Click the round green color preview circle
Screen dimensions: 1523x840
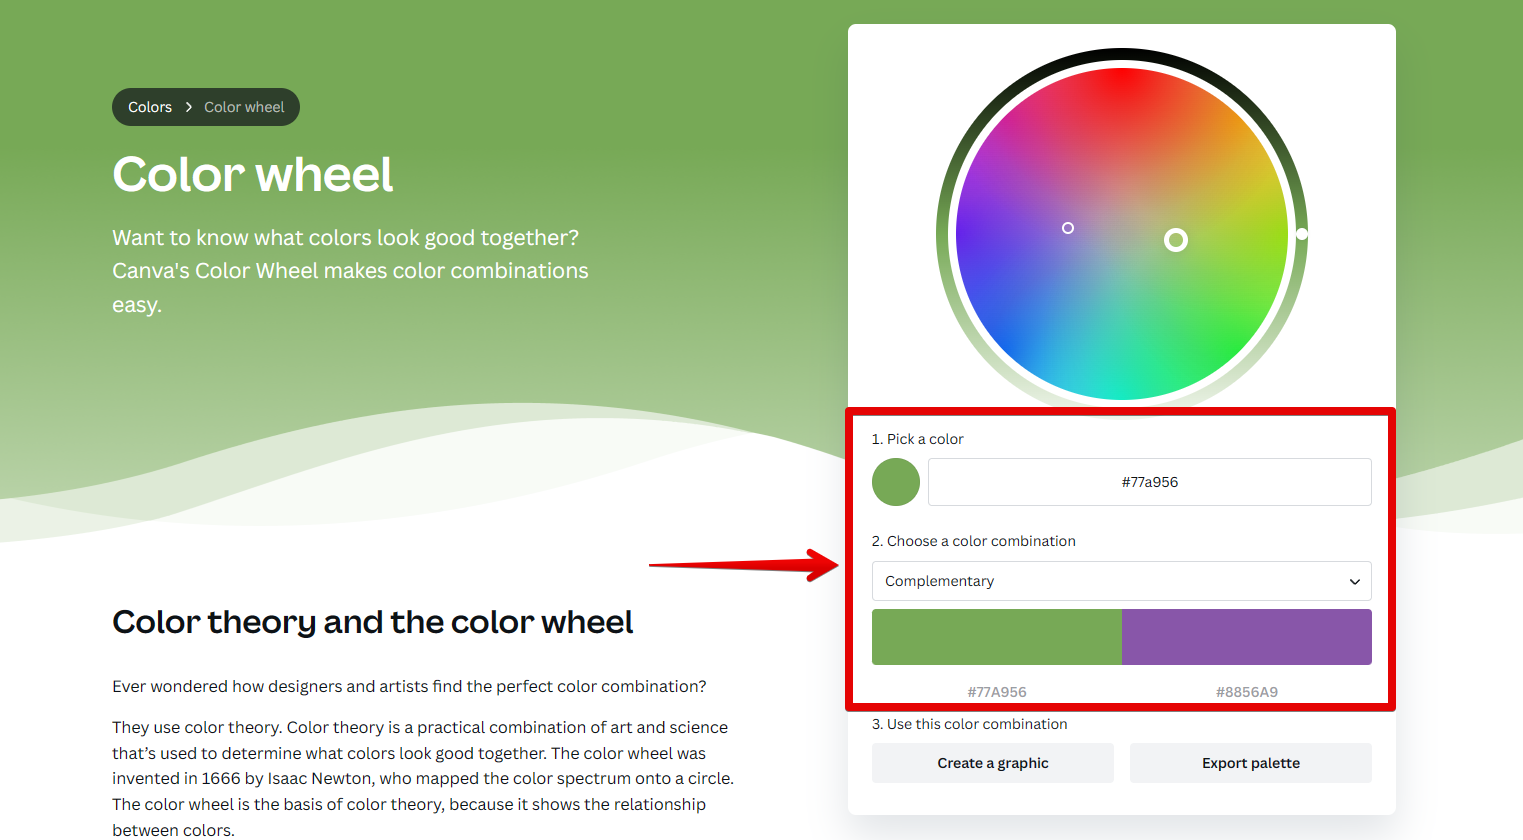(x=896, y=482)
